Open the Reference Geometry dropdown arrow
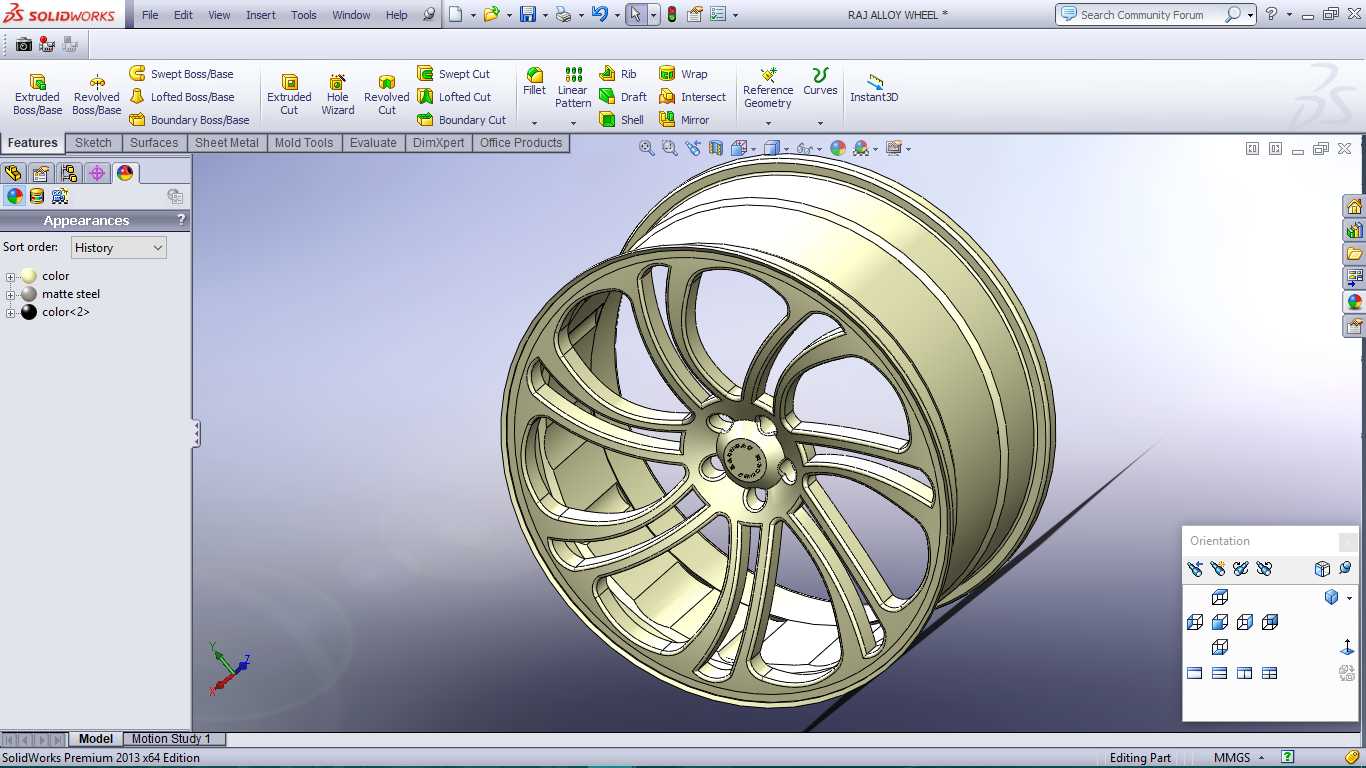The height and width of the screenshot is (768, 1366). click(x=768, y=123)
